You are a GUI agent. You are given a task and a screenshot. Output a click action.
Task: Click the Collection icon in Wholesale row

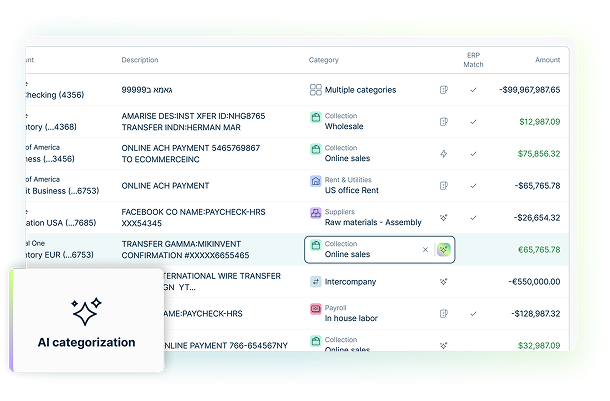[x=316, y=117]
